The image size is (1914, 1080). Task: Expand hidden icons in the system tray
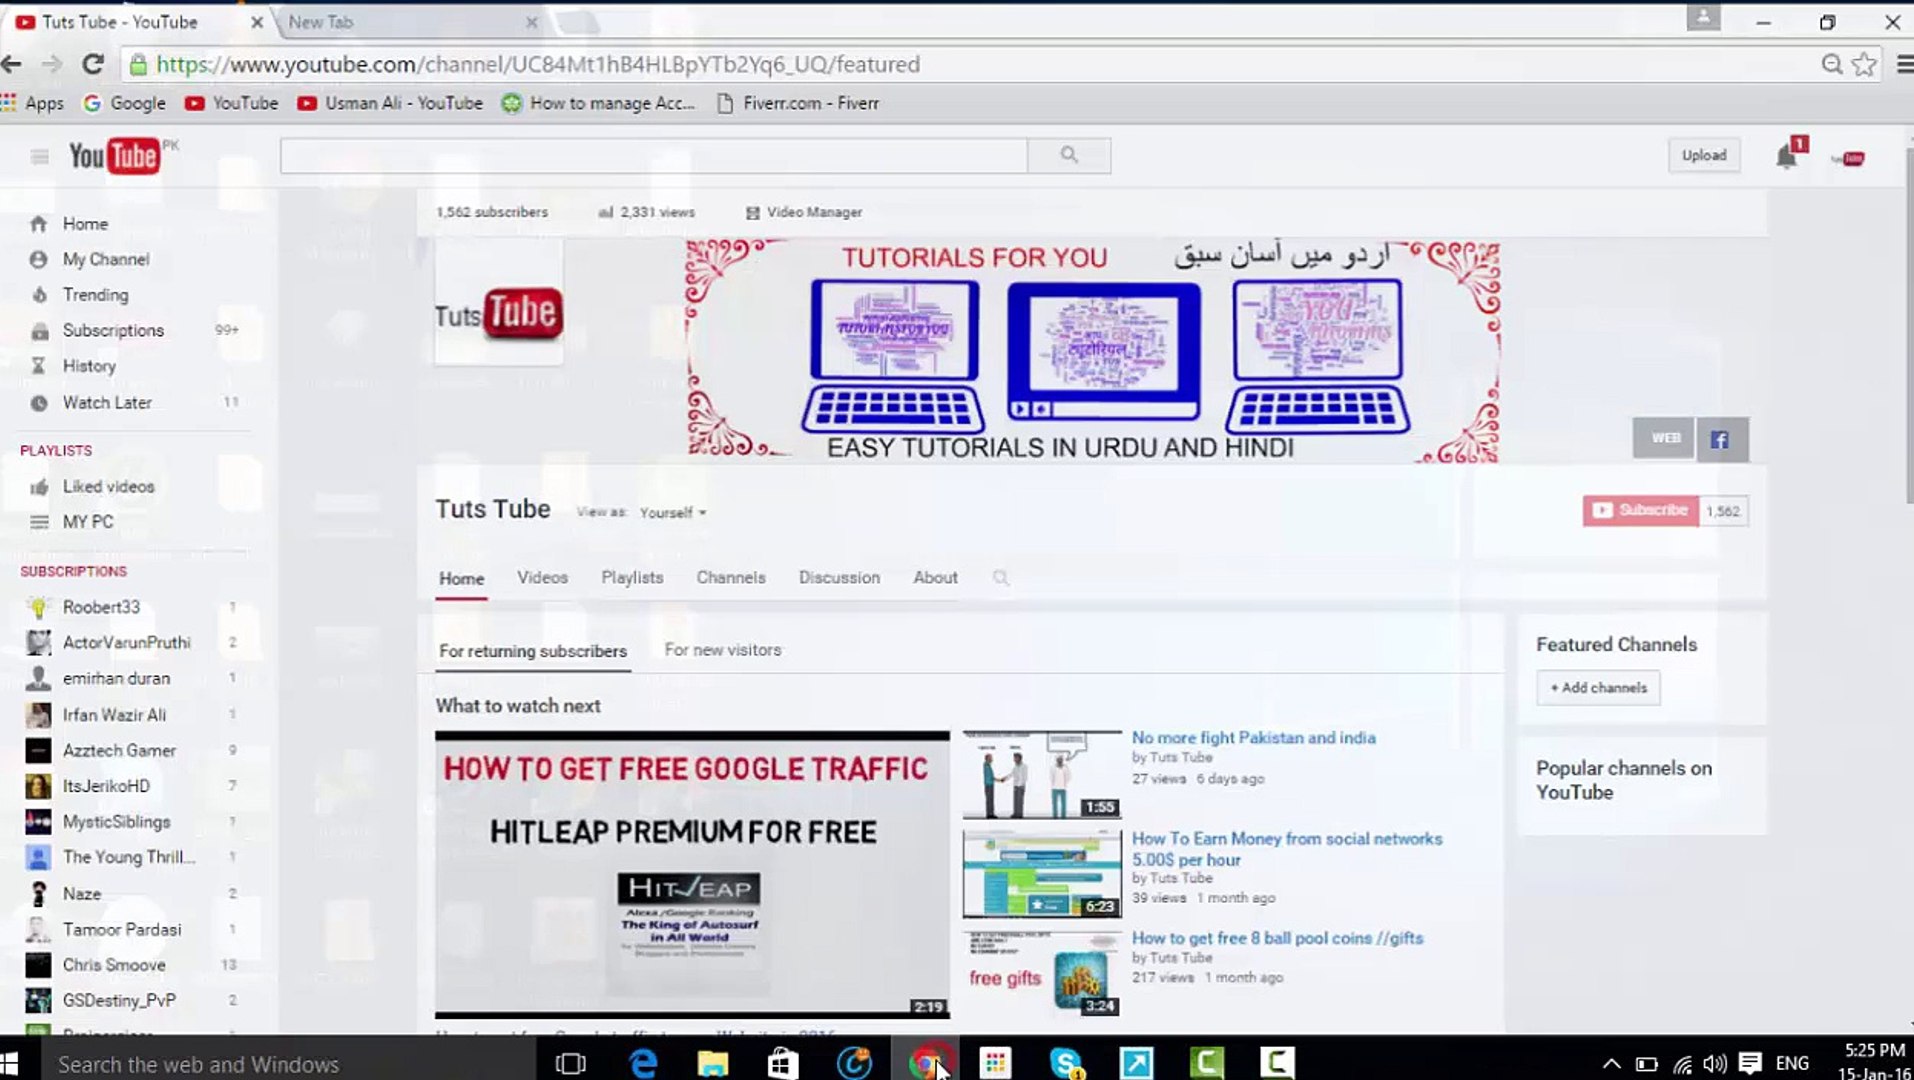[x=1614, y=1063]
